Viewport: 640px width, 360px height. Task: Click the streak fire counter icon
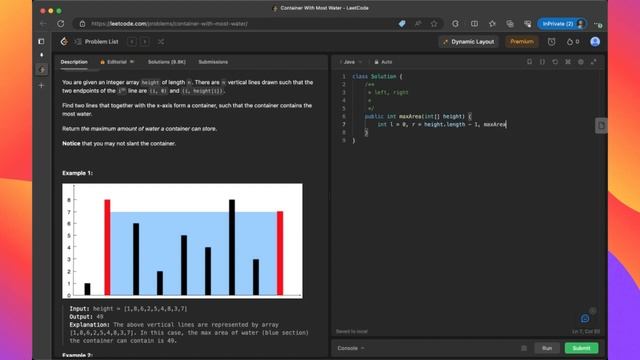(x=573, y=42)
